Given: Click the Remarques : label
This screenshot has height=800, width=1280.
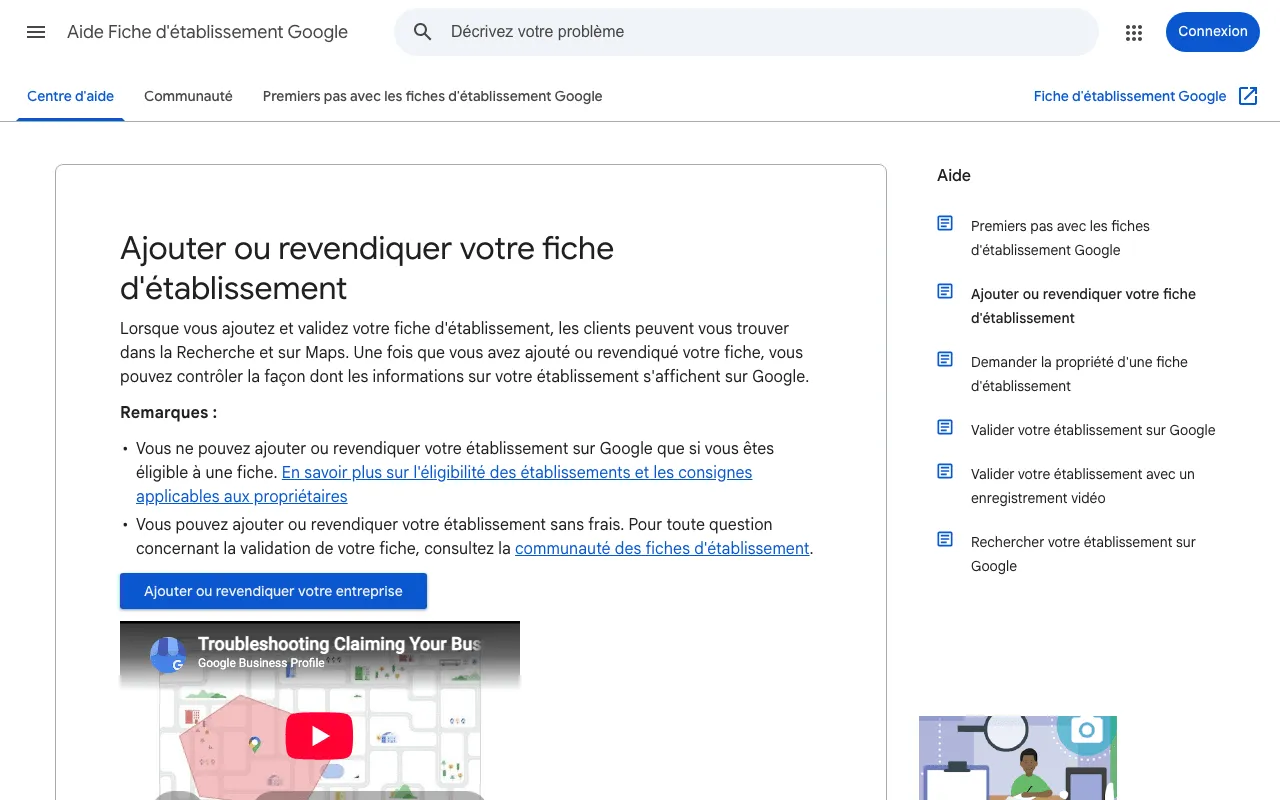Looking at the screenshot, I should click(168, 412).
